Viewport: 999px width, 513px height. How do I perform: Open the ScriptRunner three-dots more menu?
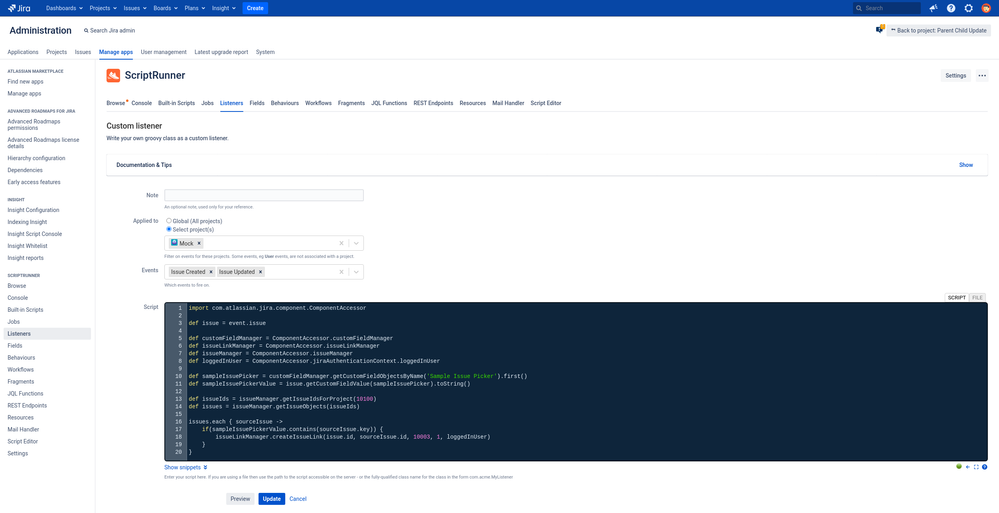(x=982, y=76)
